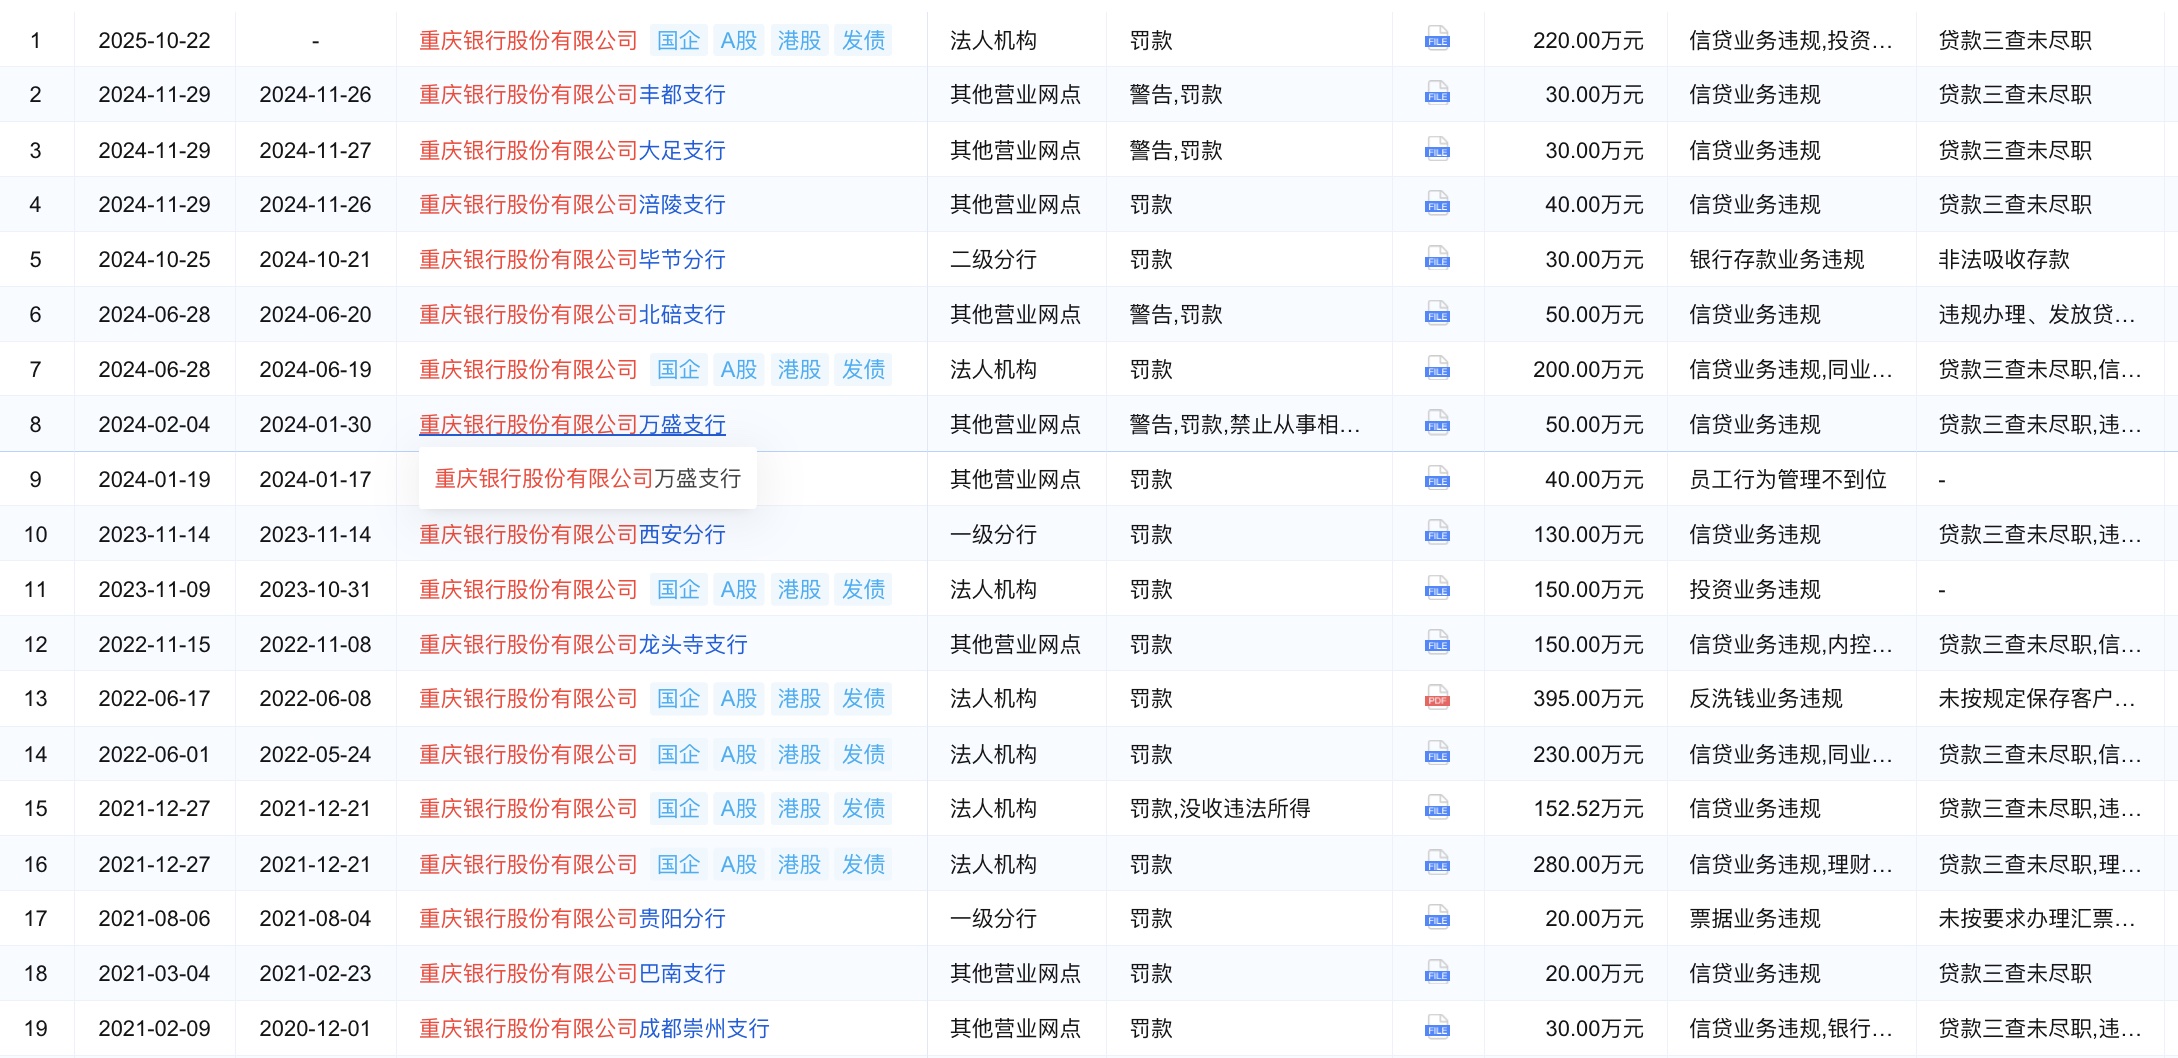Select the date 2020-12-01
The image size is (2178, 1058).
point(315,1028)
